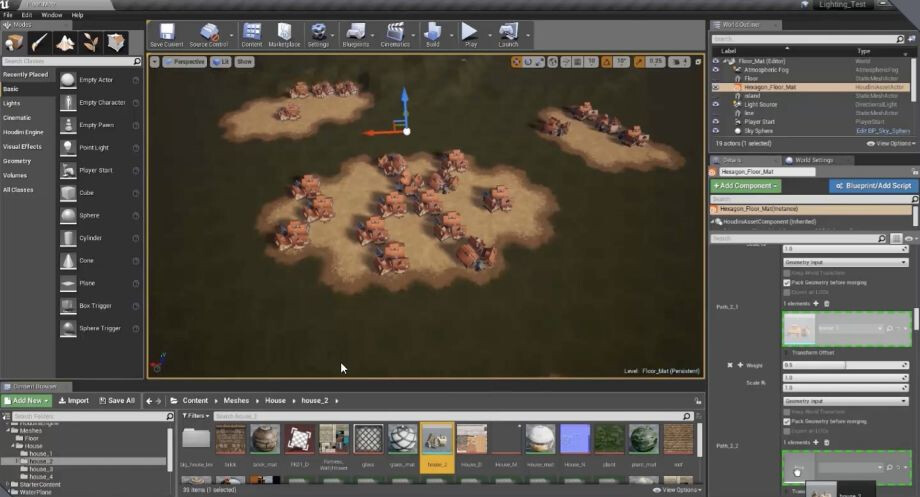
Task: Toggle visibility eye for Light Source actor
Action: tap(715, 104)
